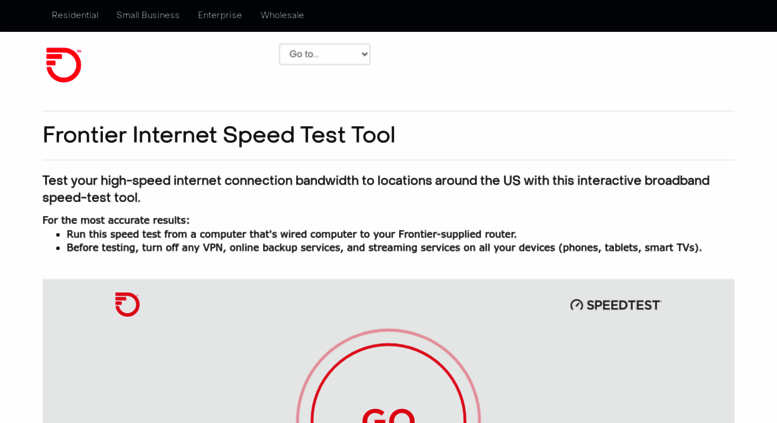Open the Enterprise menu item
Image resolution: width=777 pixels, height=423 pixels.
220,15
